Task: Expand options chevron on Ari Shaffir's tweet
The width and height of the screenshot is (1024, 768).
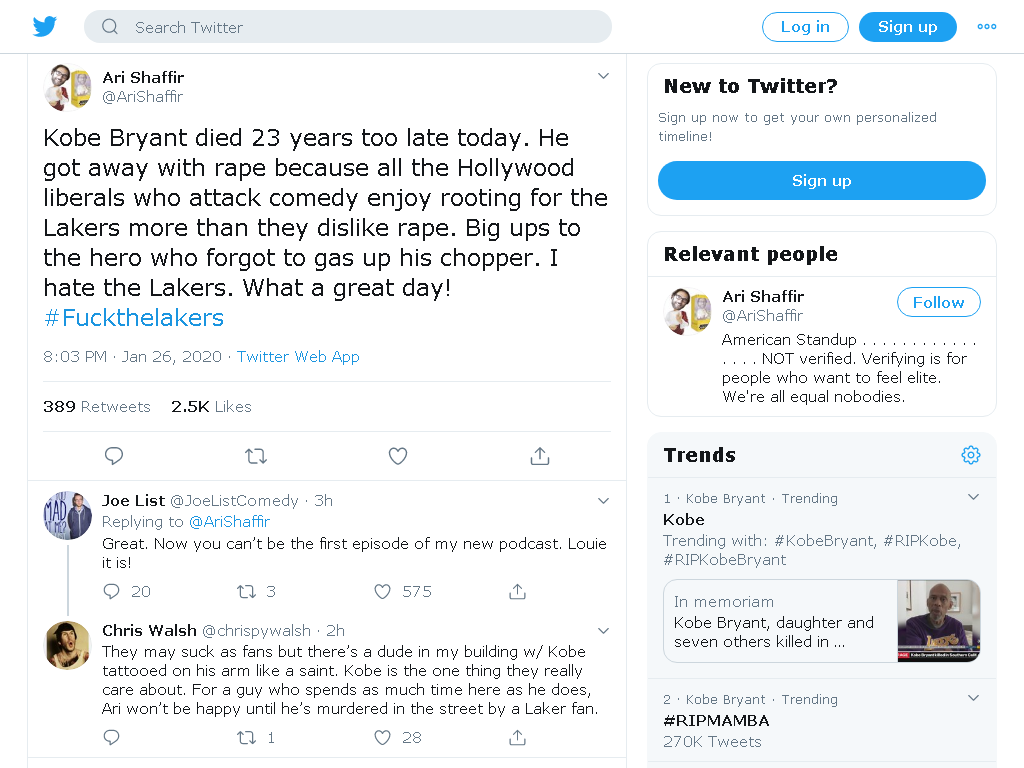Action: [x=603, y=76]
